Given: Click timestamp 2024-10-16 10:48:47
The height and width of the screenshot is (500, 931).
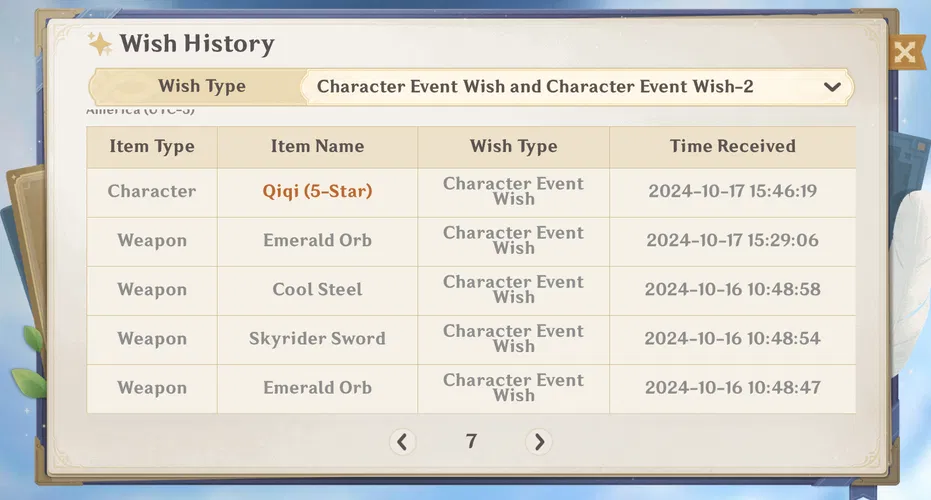Looking at the screenshot, I should 732,387.
